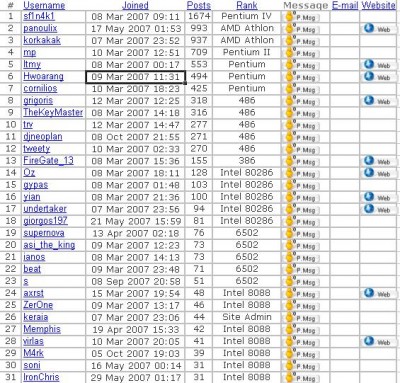Visit Hwoarang's website via Web icon
This screenshot has height=383, width=400.
(378, 77)
